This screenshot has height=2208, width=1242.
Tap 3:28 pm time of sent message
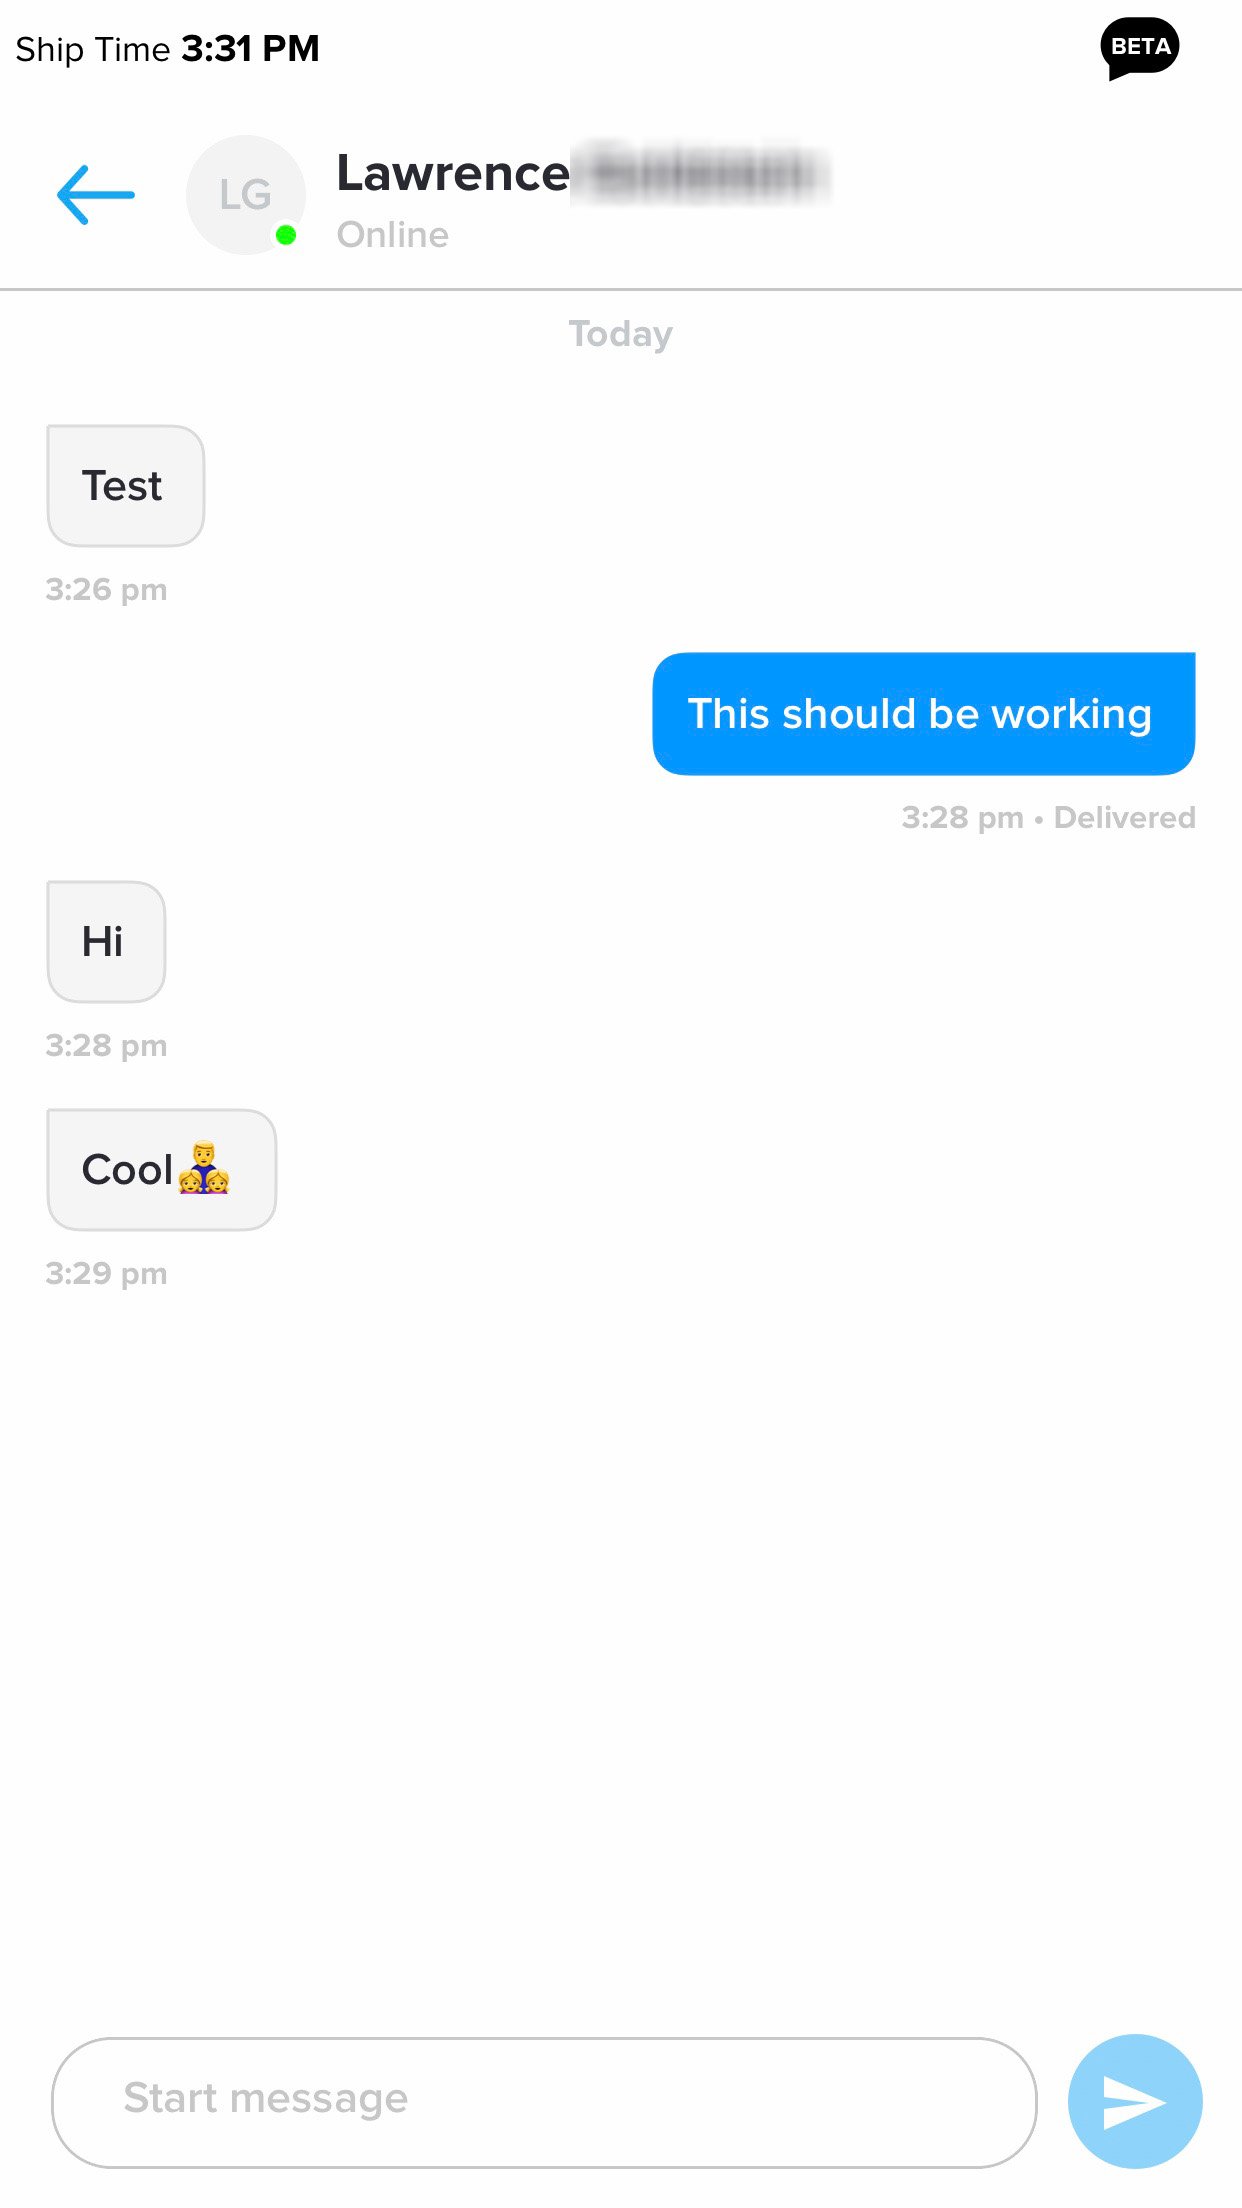[x=963, y=818]
